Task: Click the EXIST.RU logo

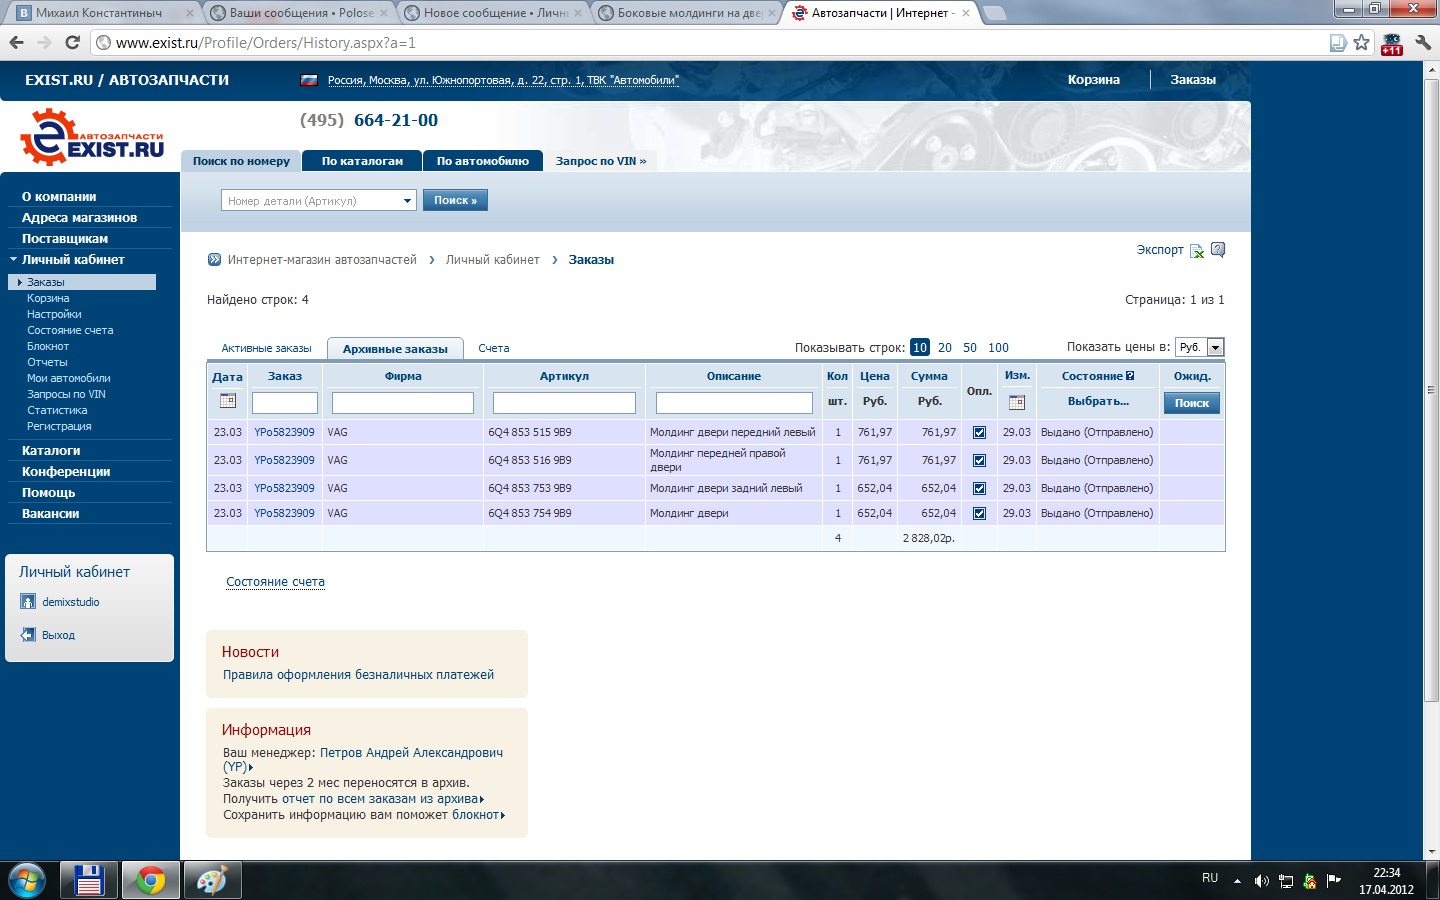Action: [92, 138]
